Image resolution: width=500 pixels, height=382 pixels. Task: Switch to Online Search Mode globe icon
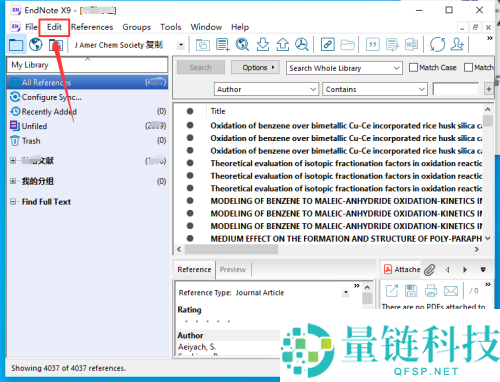(x=36, y=44)
